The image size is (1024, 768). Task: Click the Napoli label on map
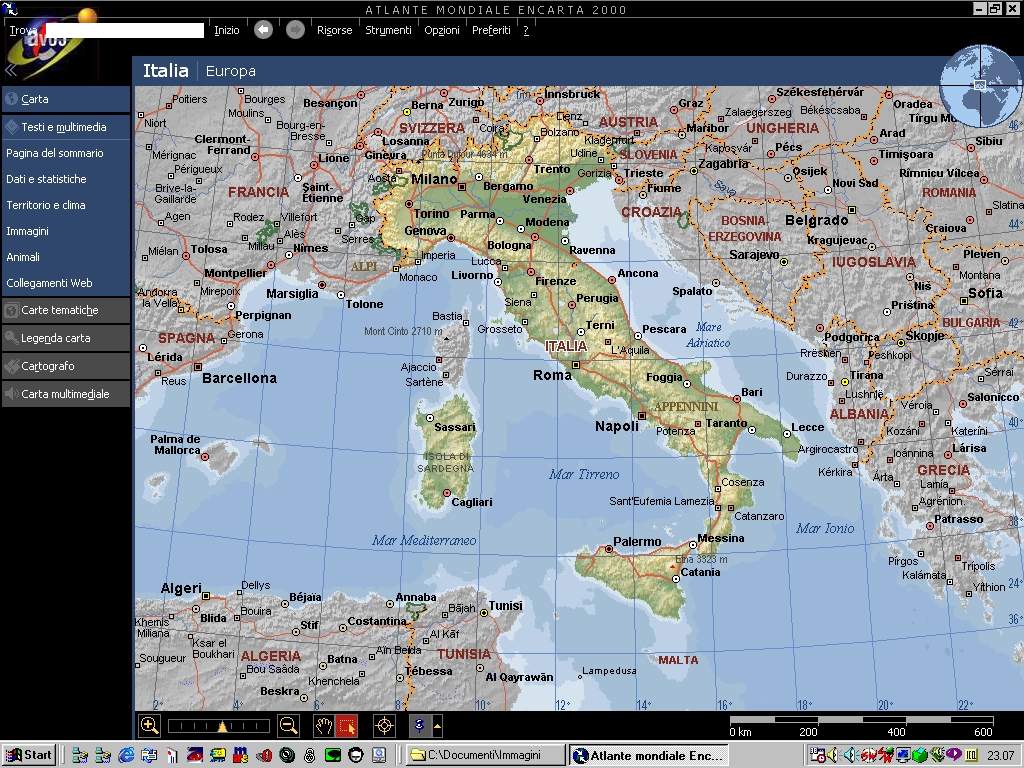click(x=616, y=426)
